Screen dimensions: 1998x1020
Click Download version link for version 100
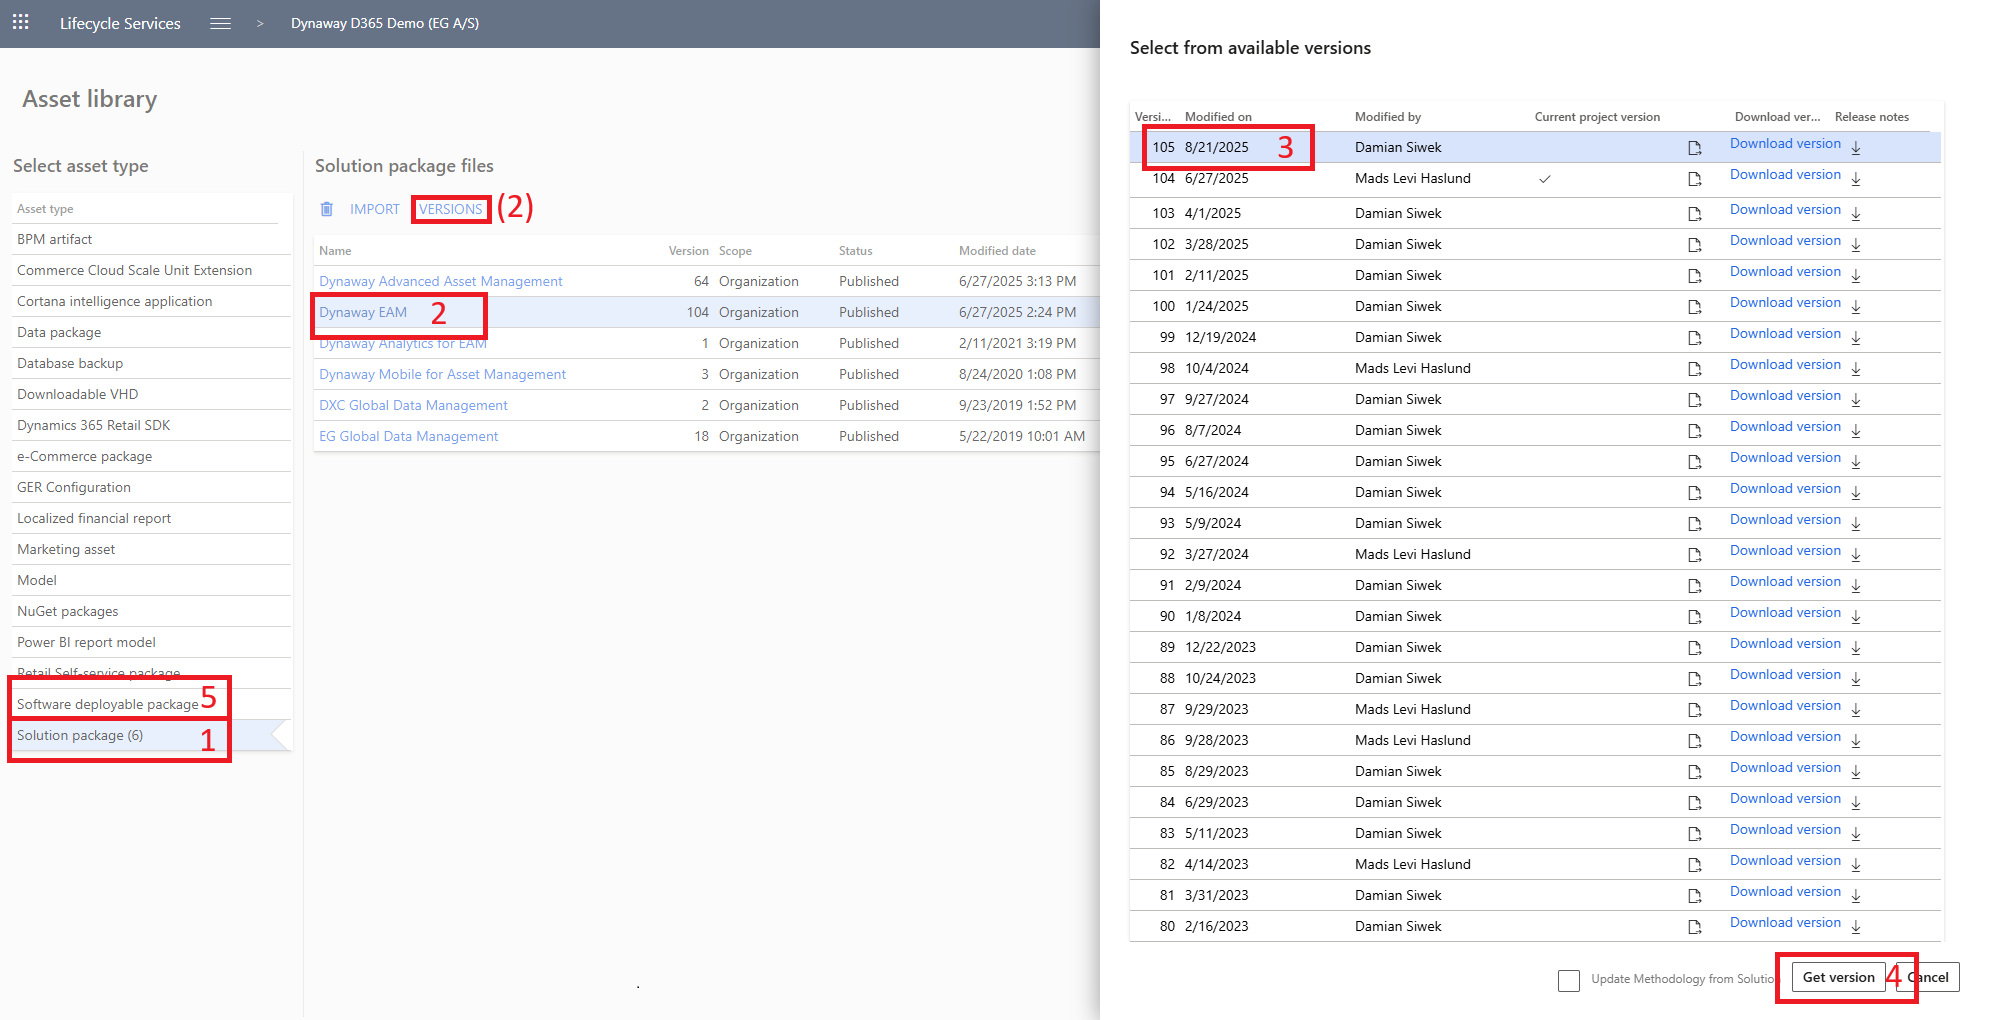[x=1784, y=303]
